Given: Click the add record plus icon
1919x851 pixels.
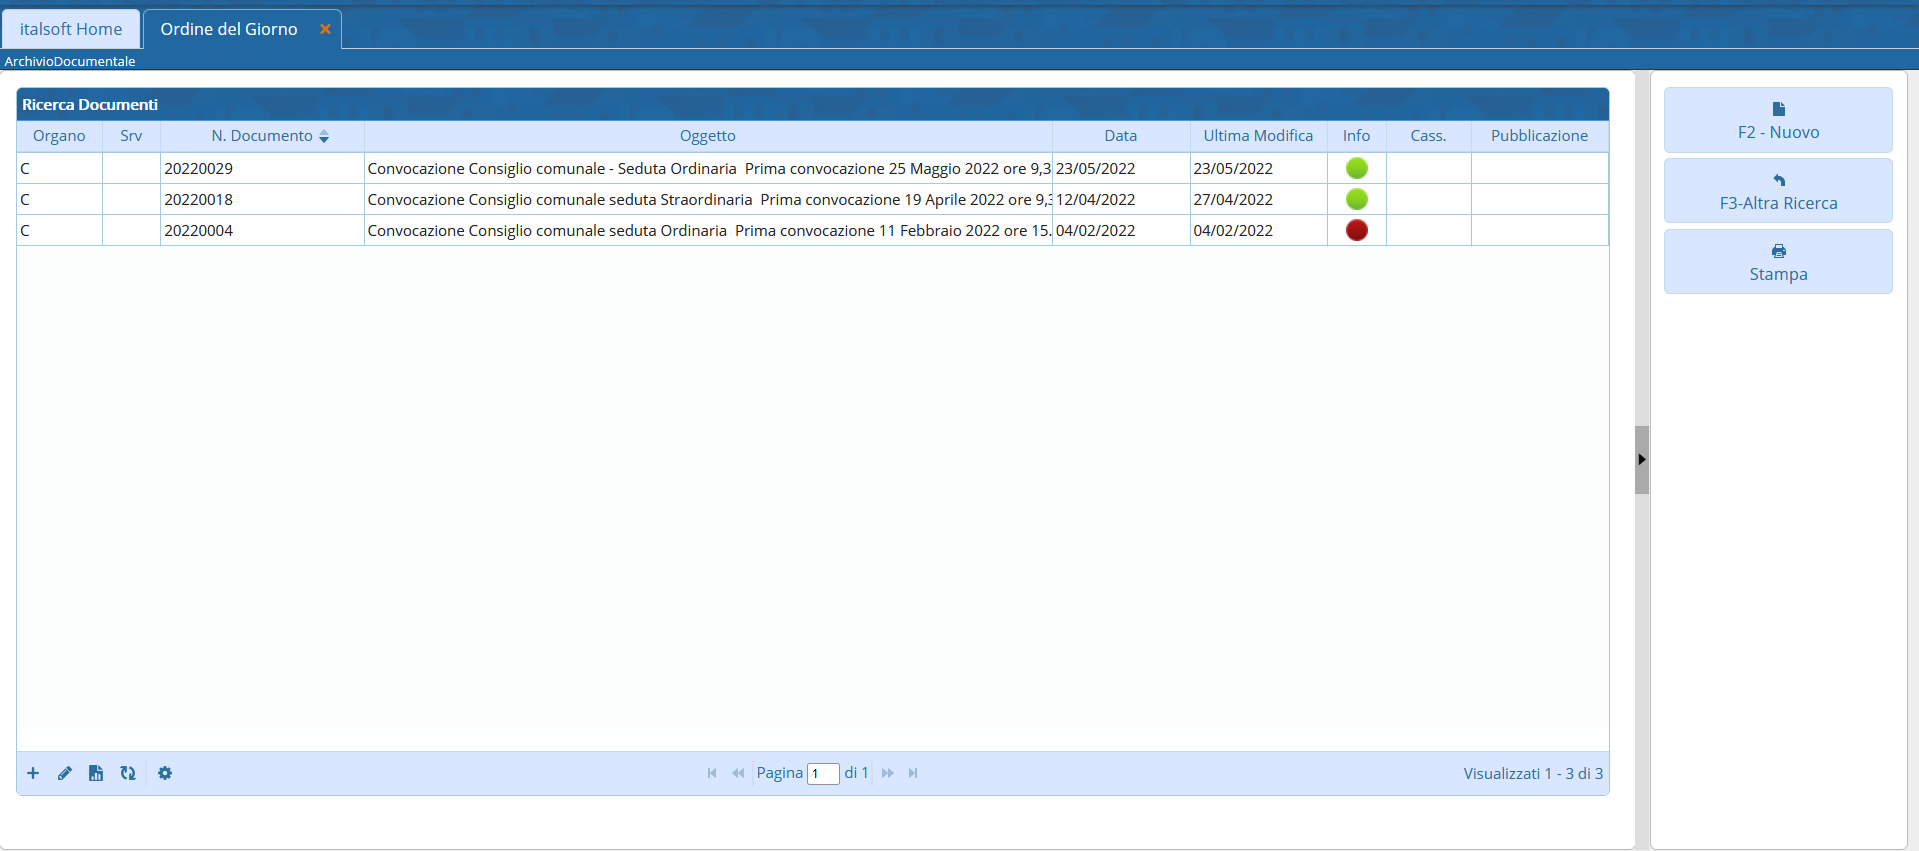Looking at the screenshot, I should [x=33, y=773].
